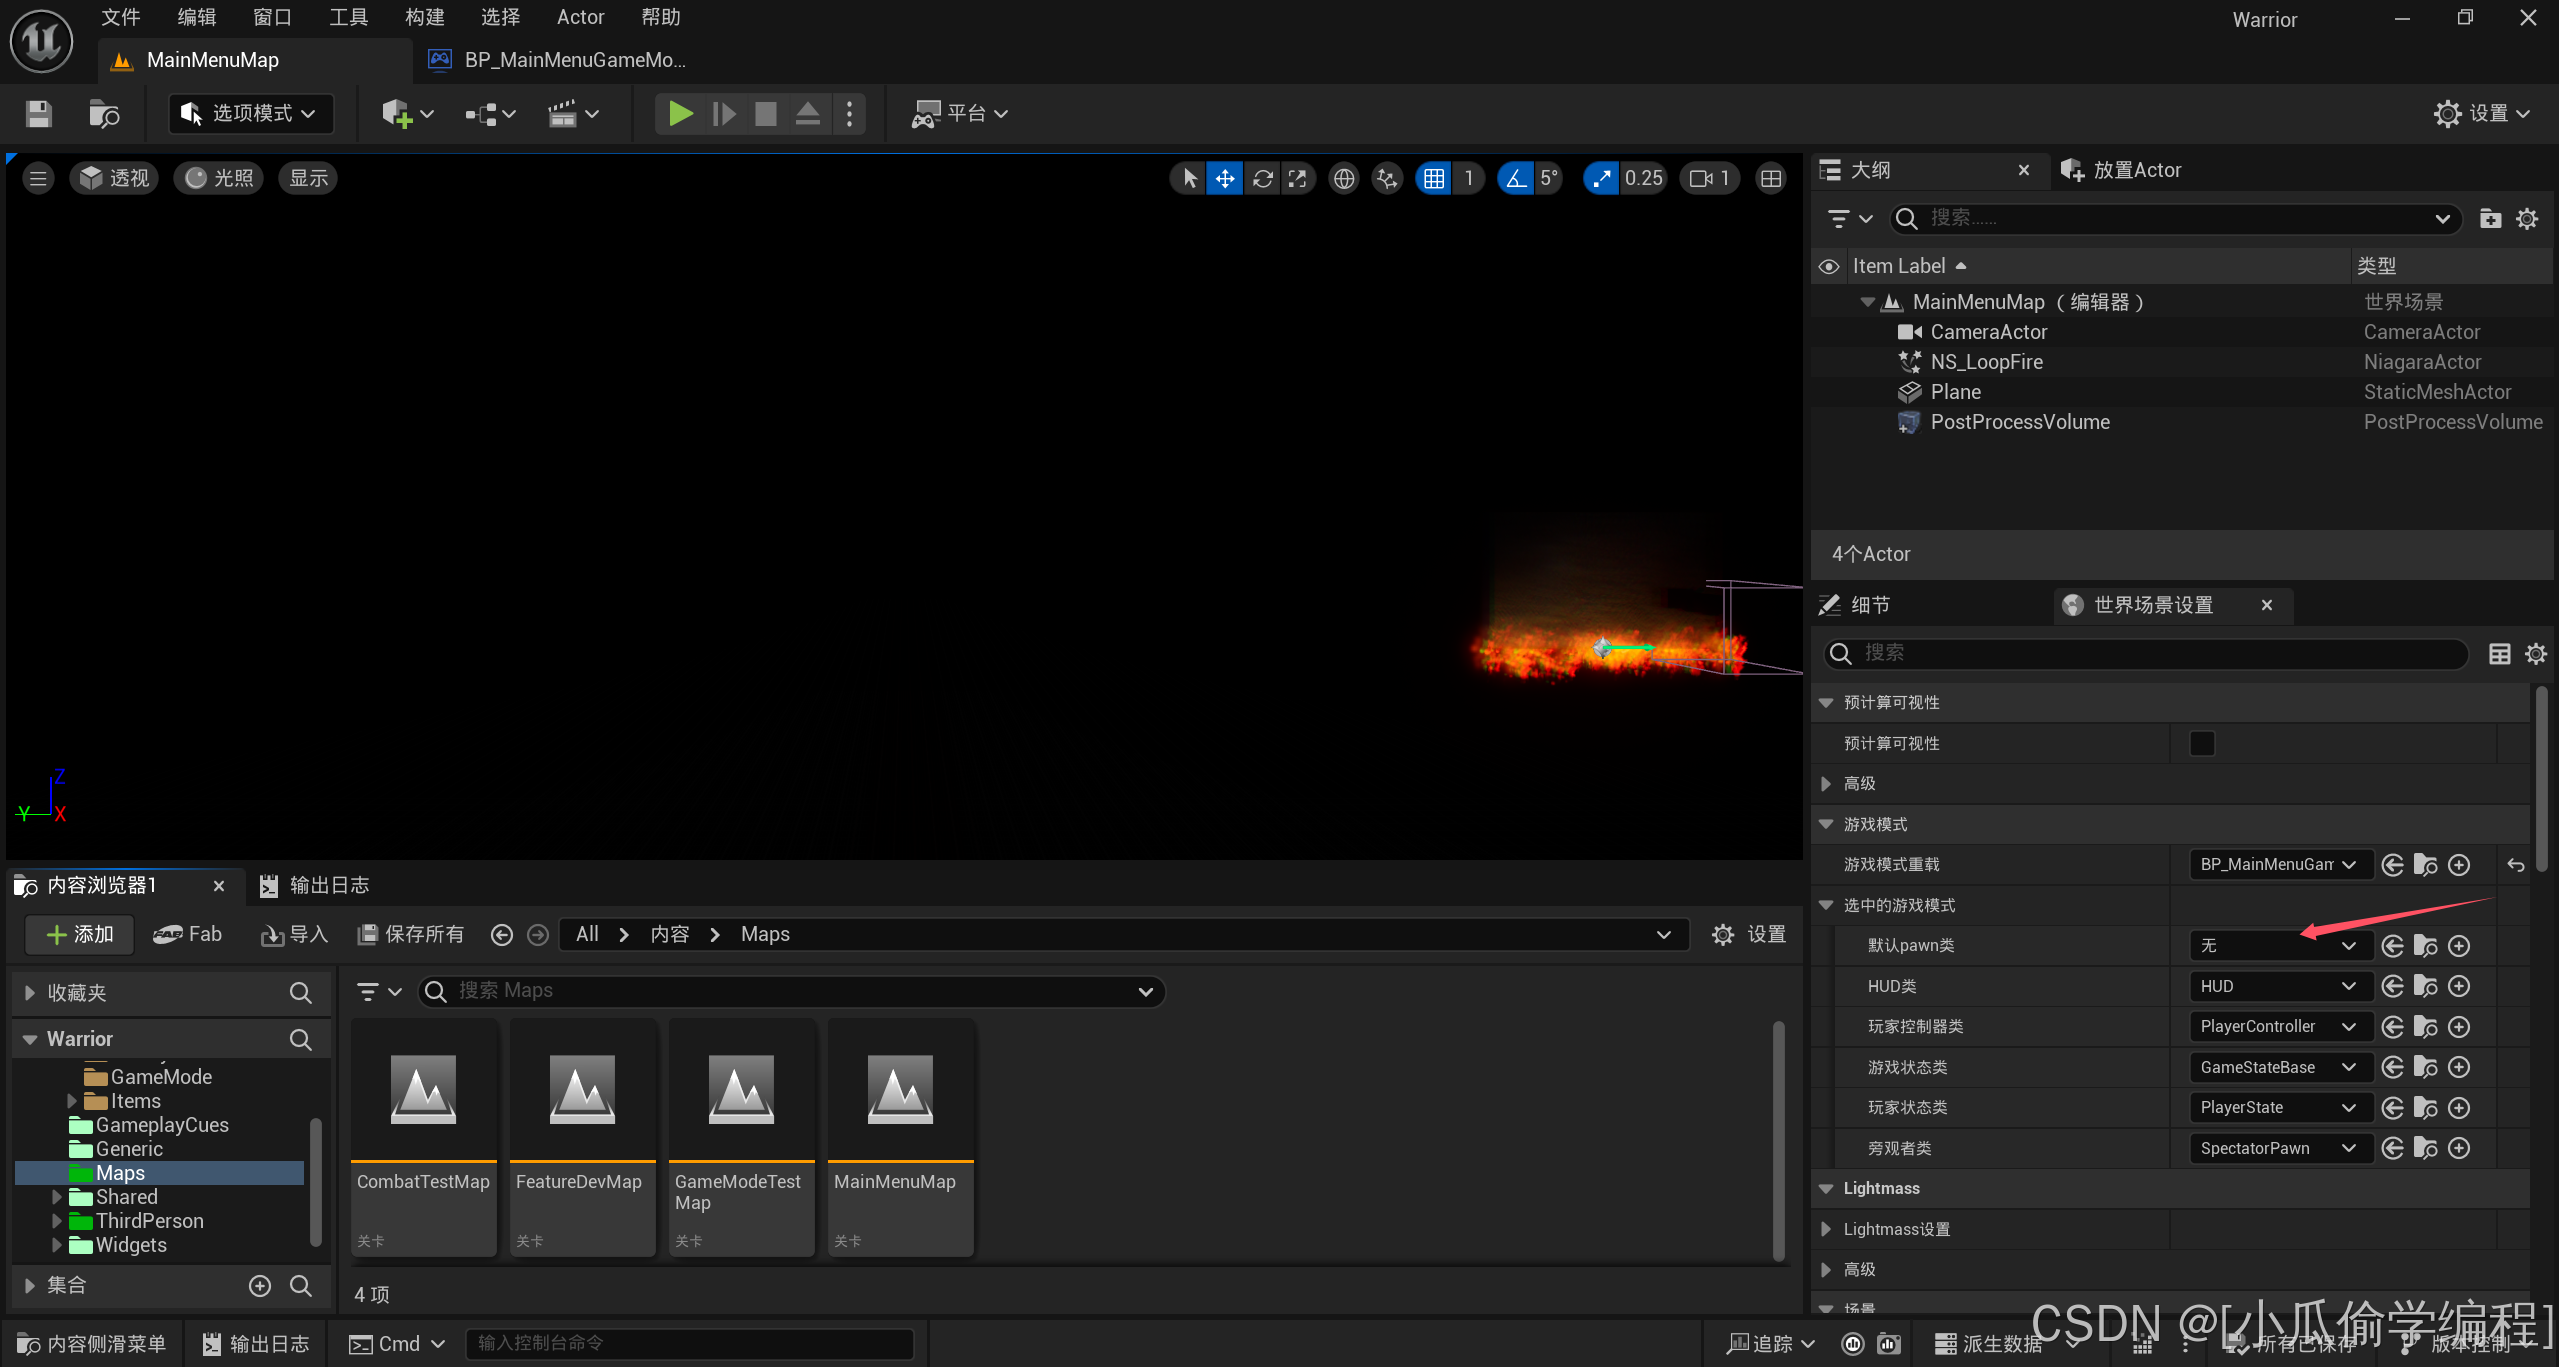Browse to the Default Pawn class asset

pos(2425,946)
